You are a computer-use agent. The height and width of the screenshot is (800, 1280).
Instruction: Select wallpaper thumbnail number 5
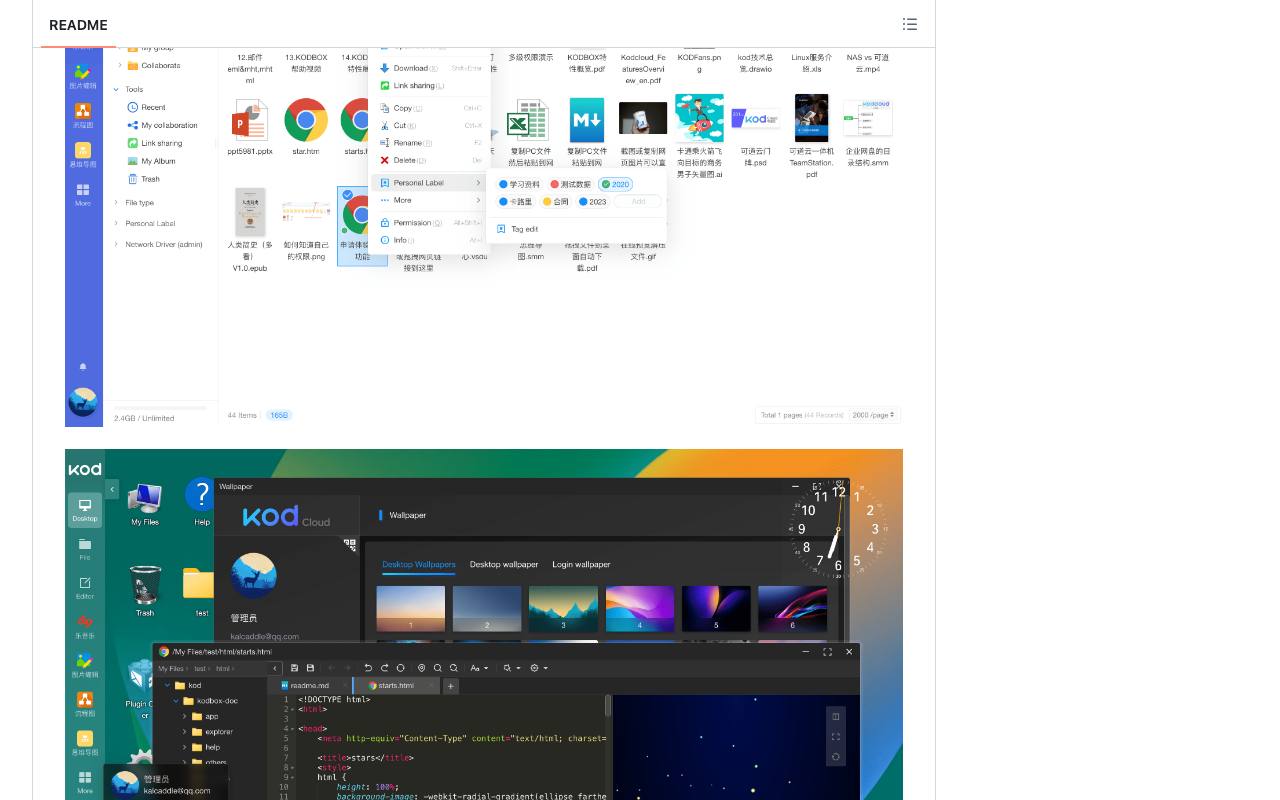pyautogui.click(x=716, y=609)
